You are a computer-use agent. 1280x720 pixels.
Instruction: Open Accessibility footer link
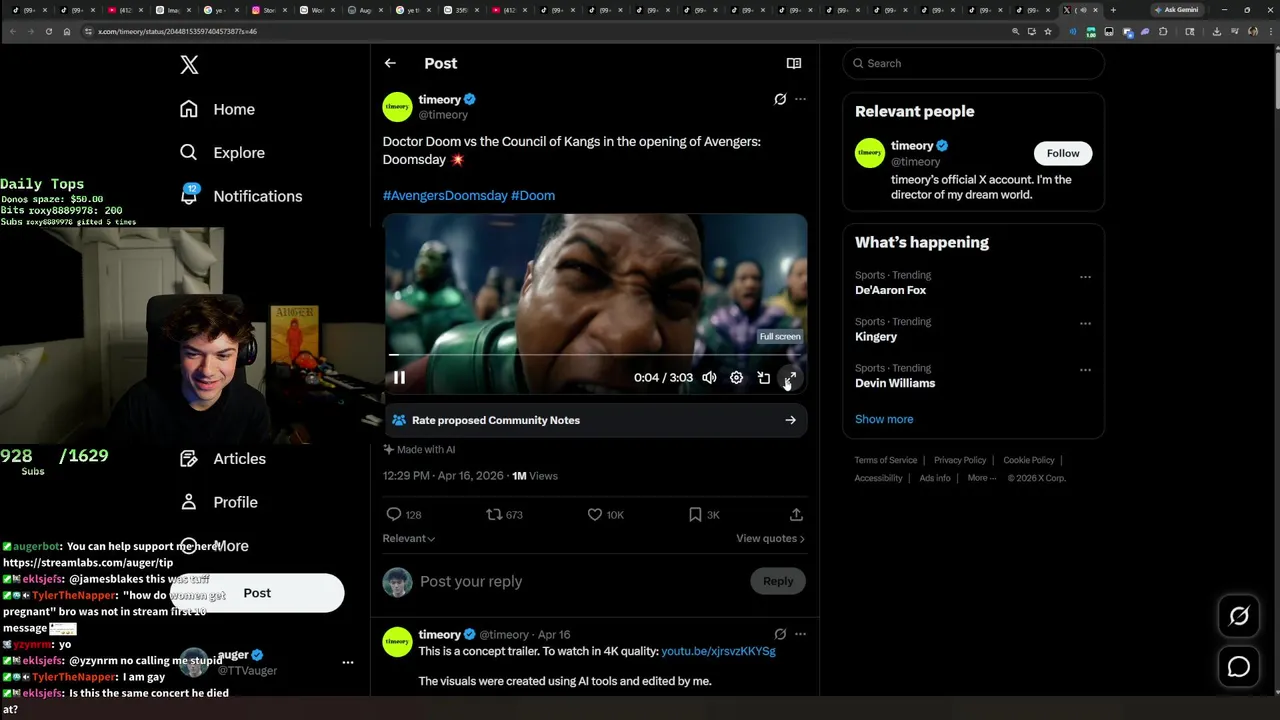[x=878, y=478]
